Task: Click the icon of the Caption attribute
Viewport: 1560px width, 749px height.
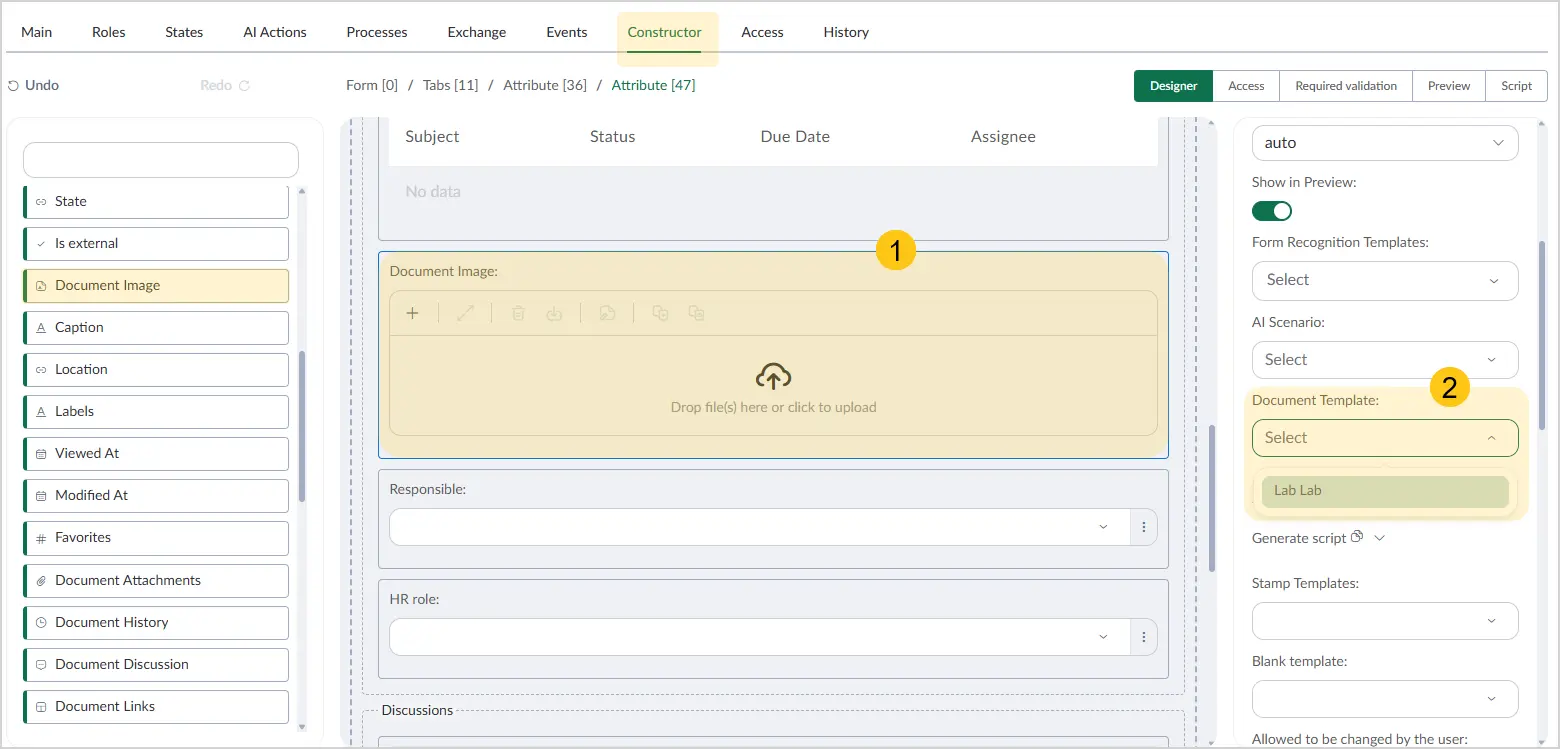Action: pyautogui.click(x=41, y=327)
